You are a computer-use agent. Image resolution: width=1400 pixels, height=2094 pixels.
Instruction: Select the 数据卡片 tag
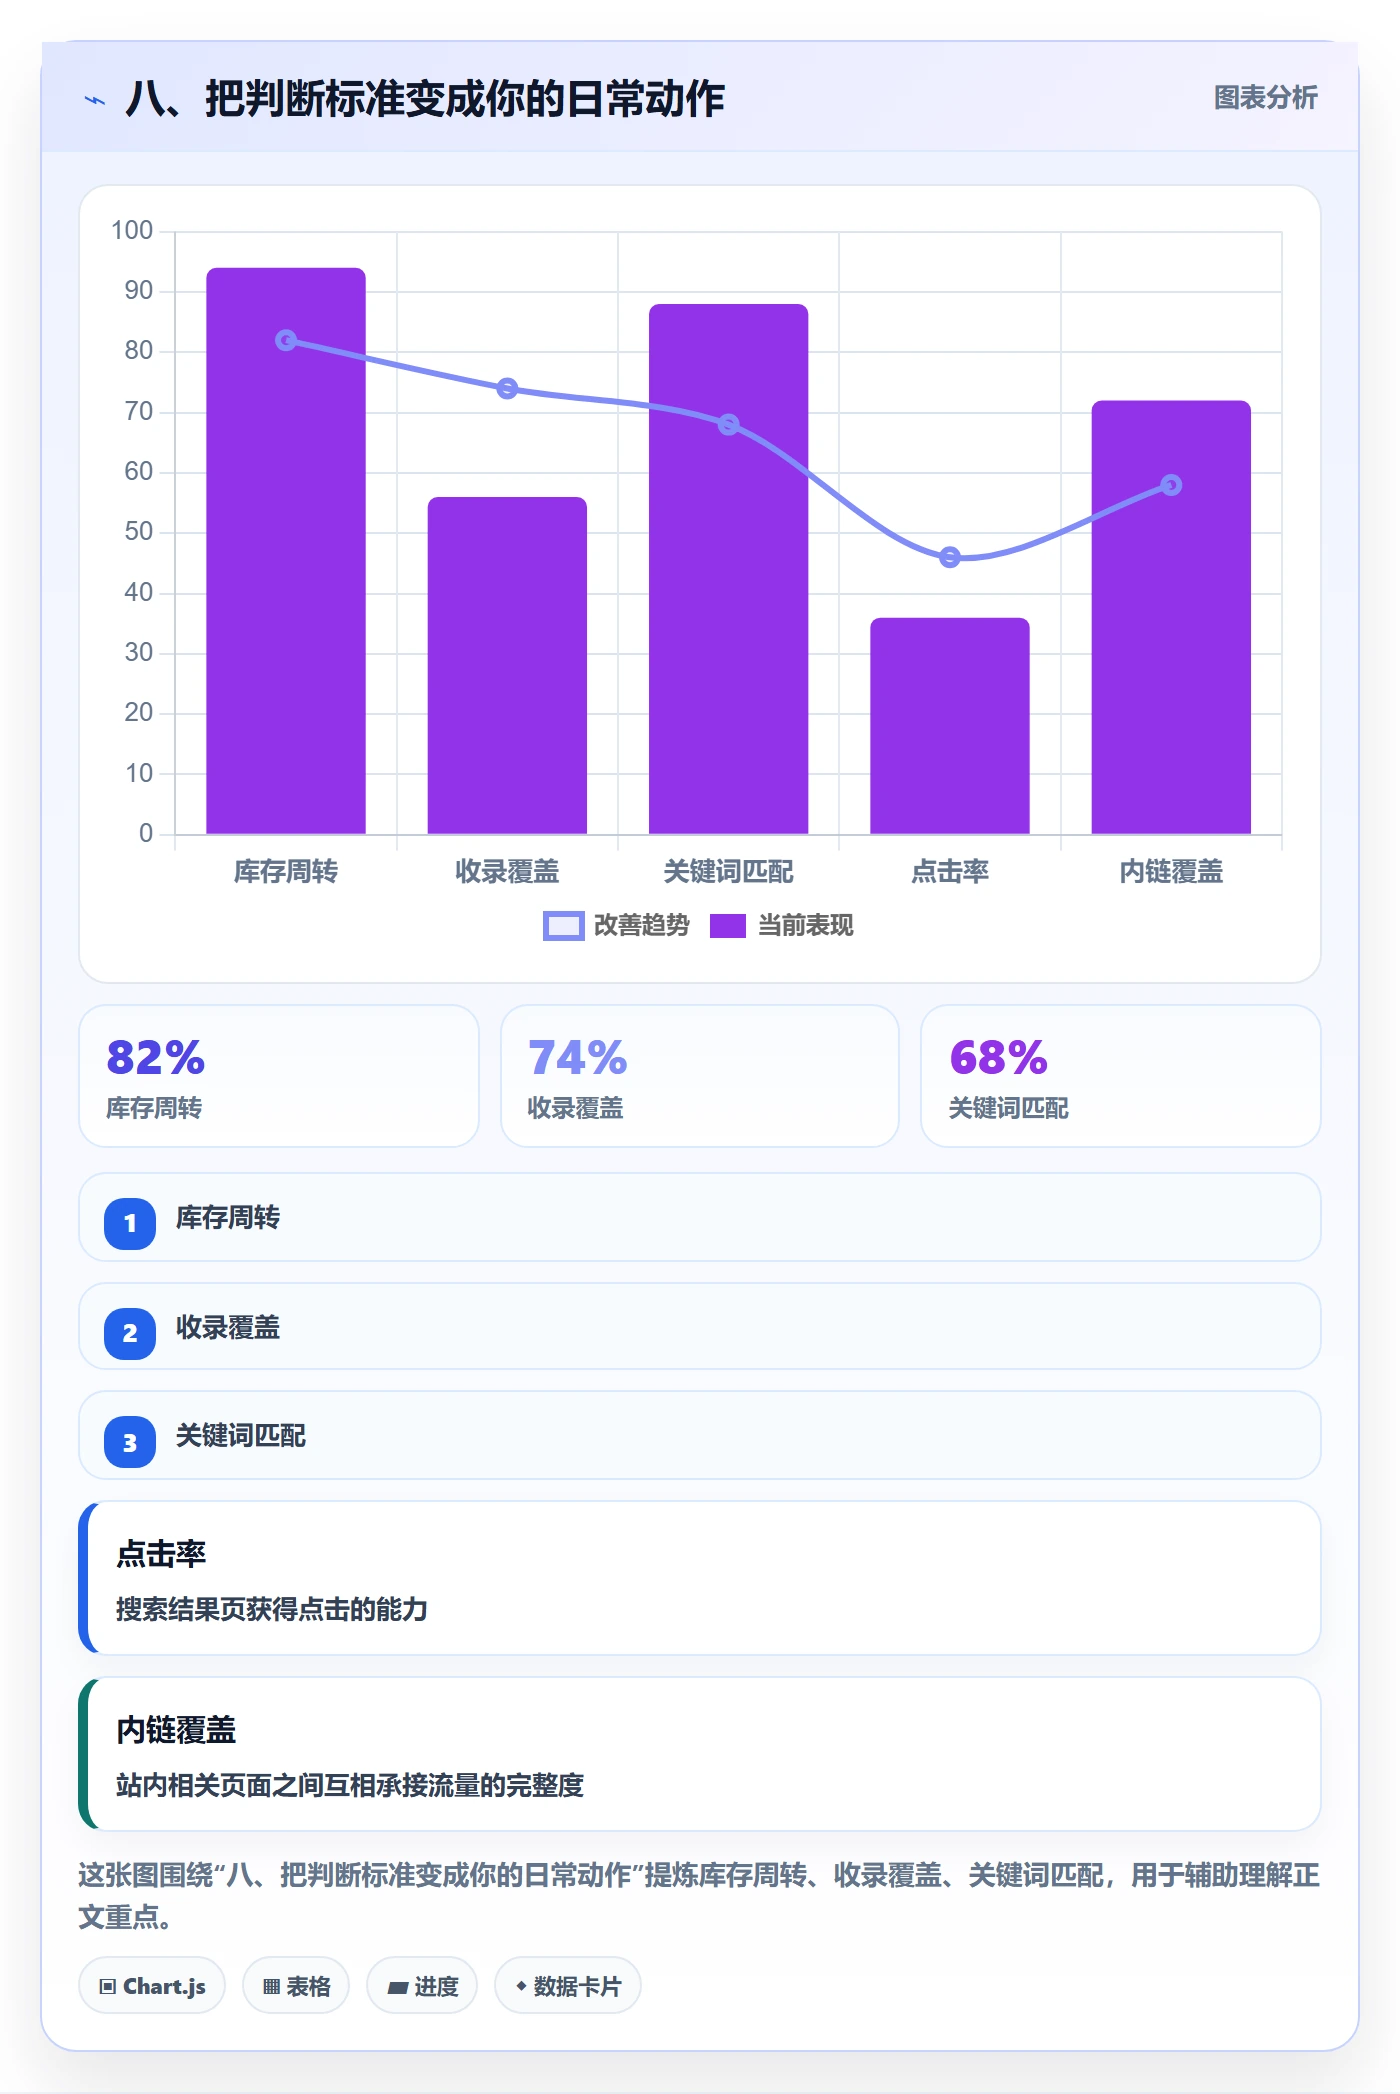pyautogui.click(x=568, y=1986)
